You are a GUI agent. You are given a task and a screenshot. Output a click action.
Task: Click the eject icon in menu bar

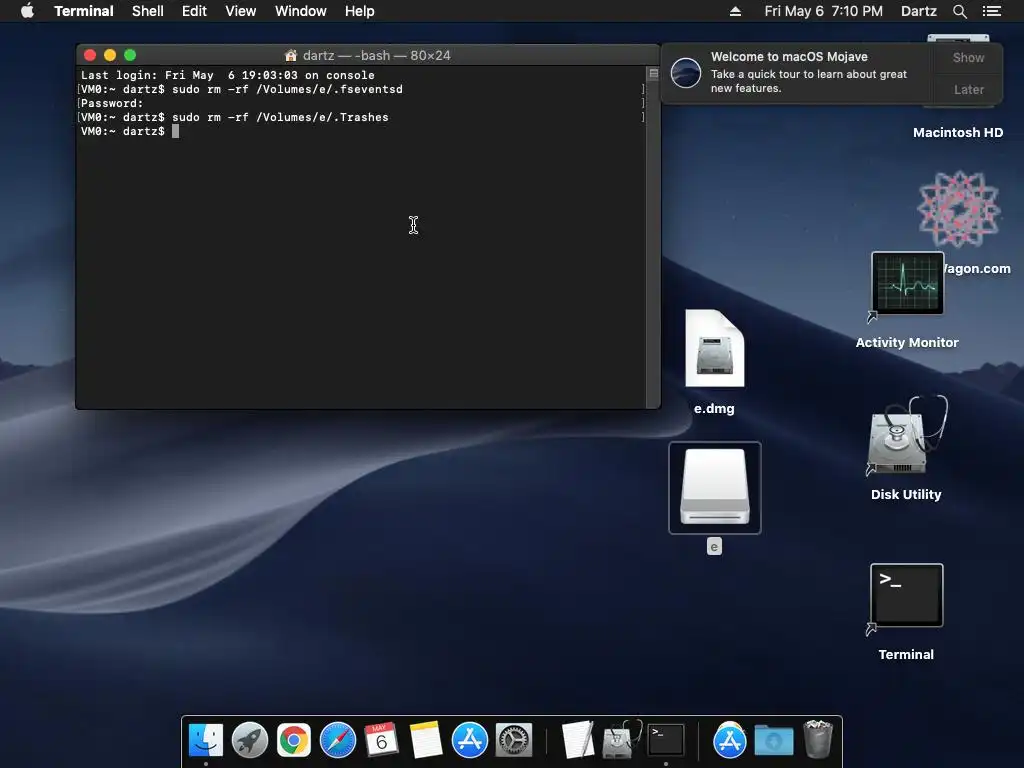click(x=735, y=11)
